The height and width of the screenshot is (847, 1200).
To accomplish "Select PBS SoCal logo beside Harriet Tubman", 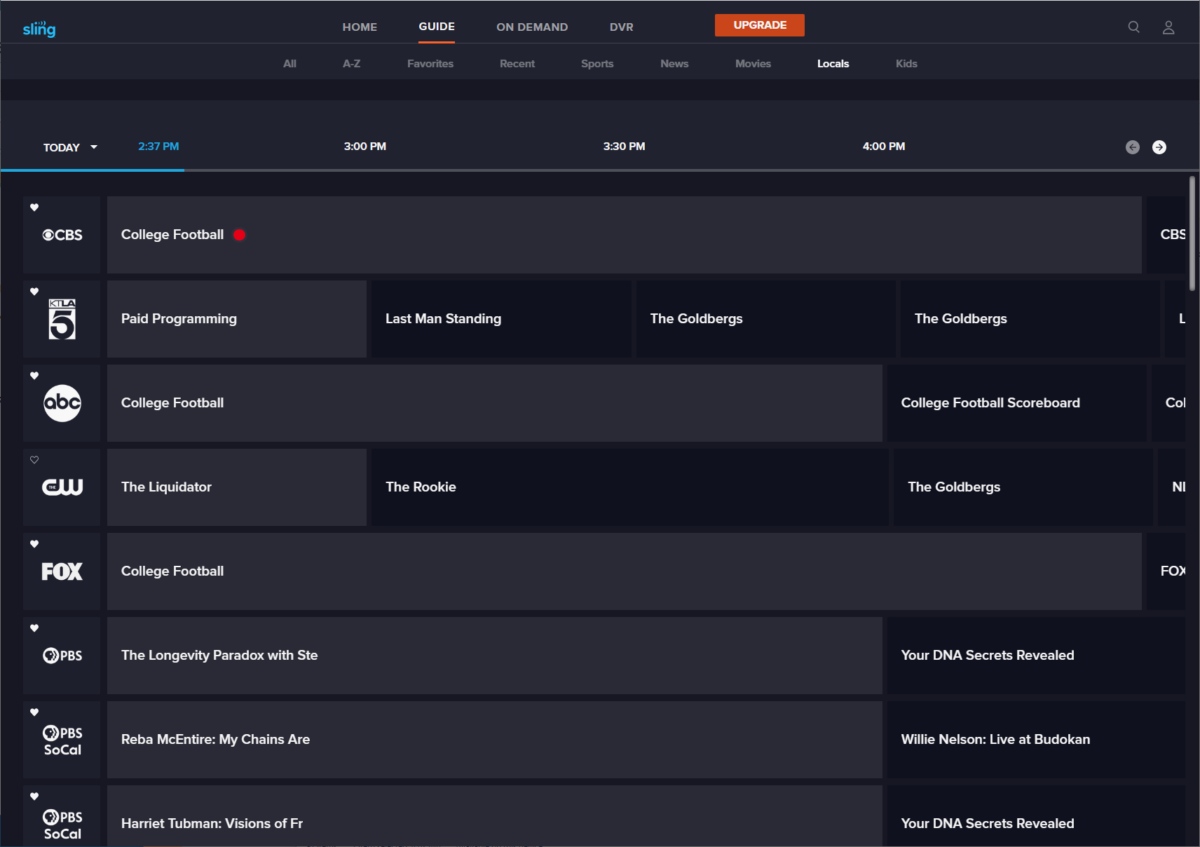I will pos(62,825).
